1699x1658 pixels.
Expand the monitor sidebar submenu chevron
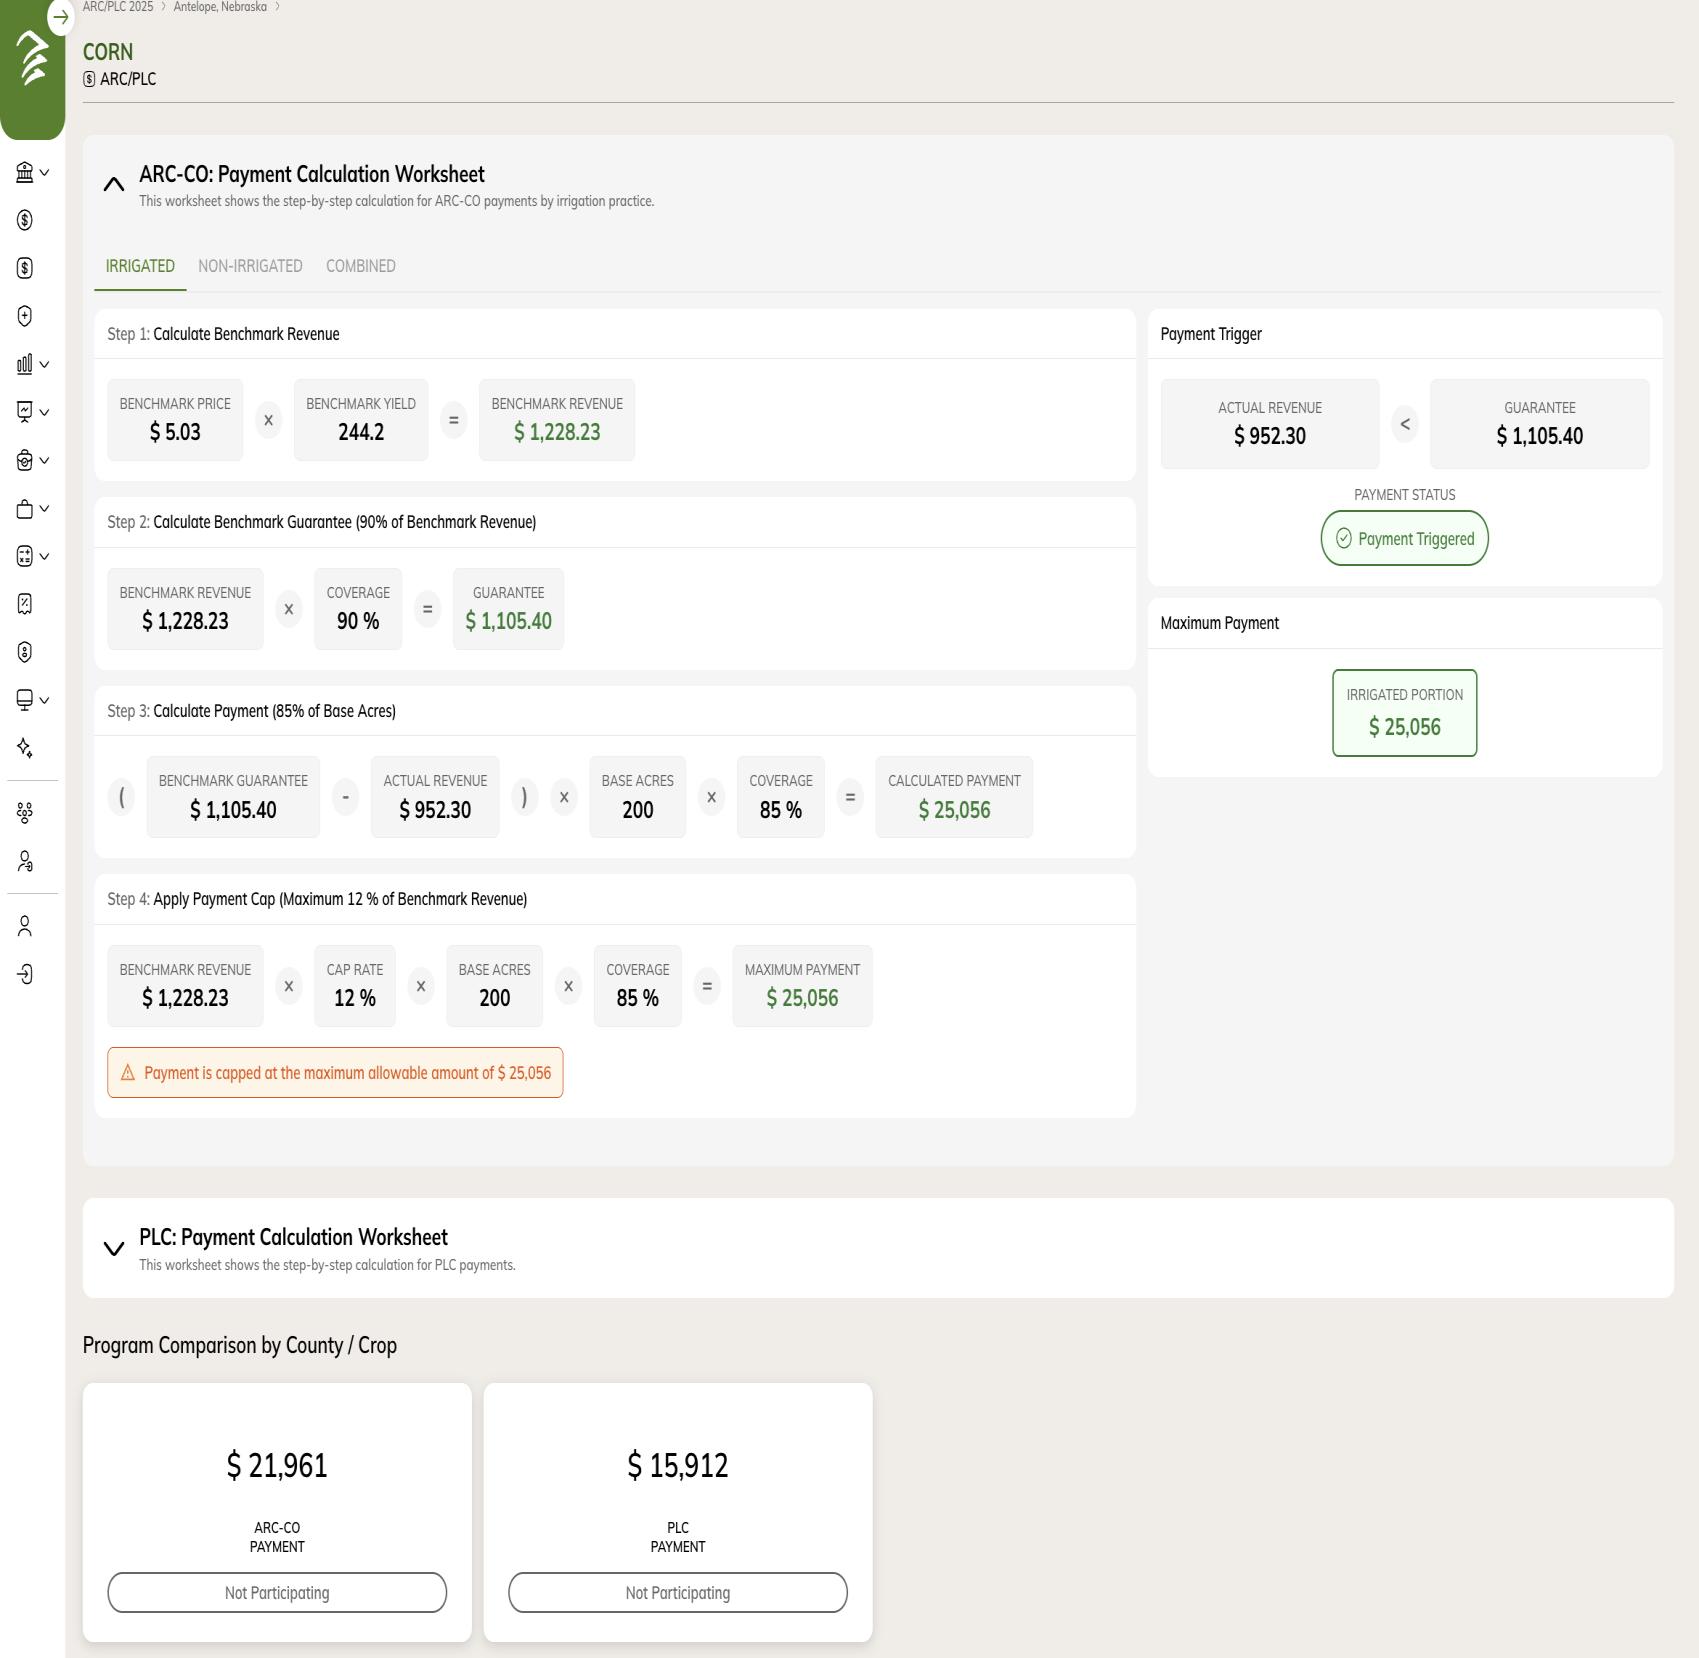tap(44, 700)
